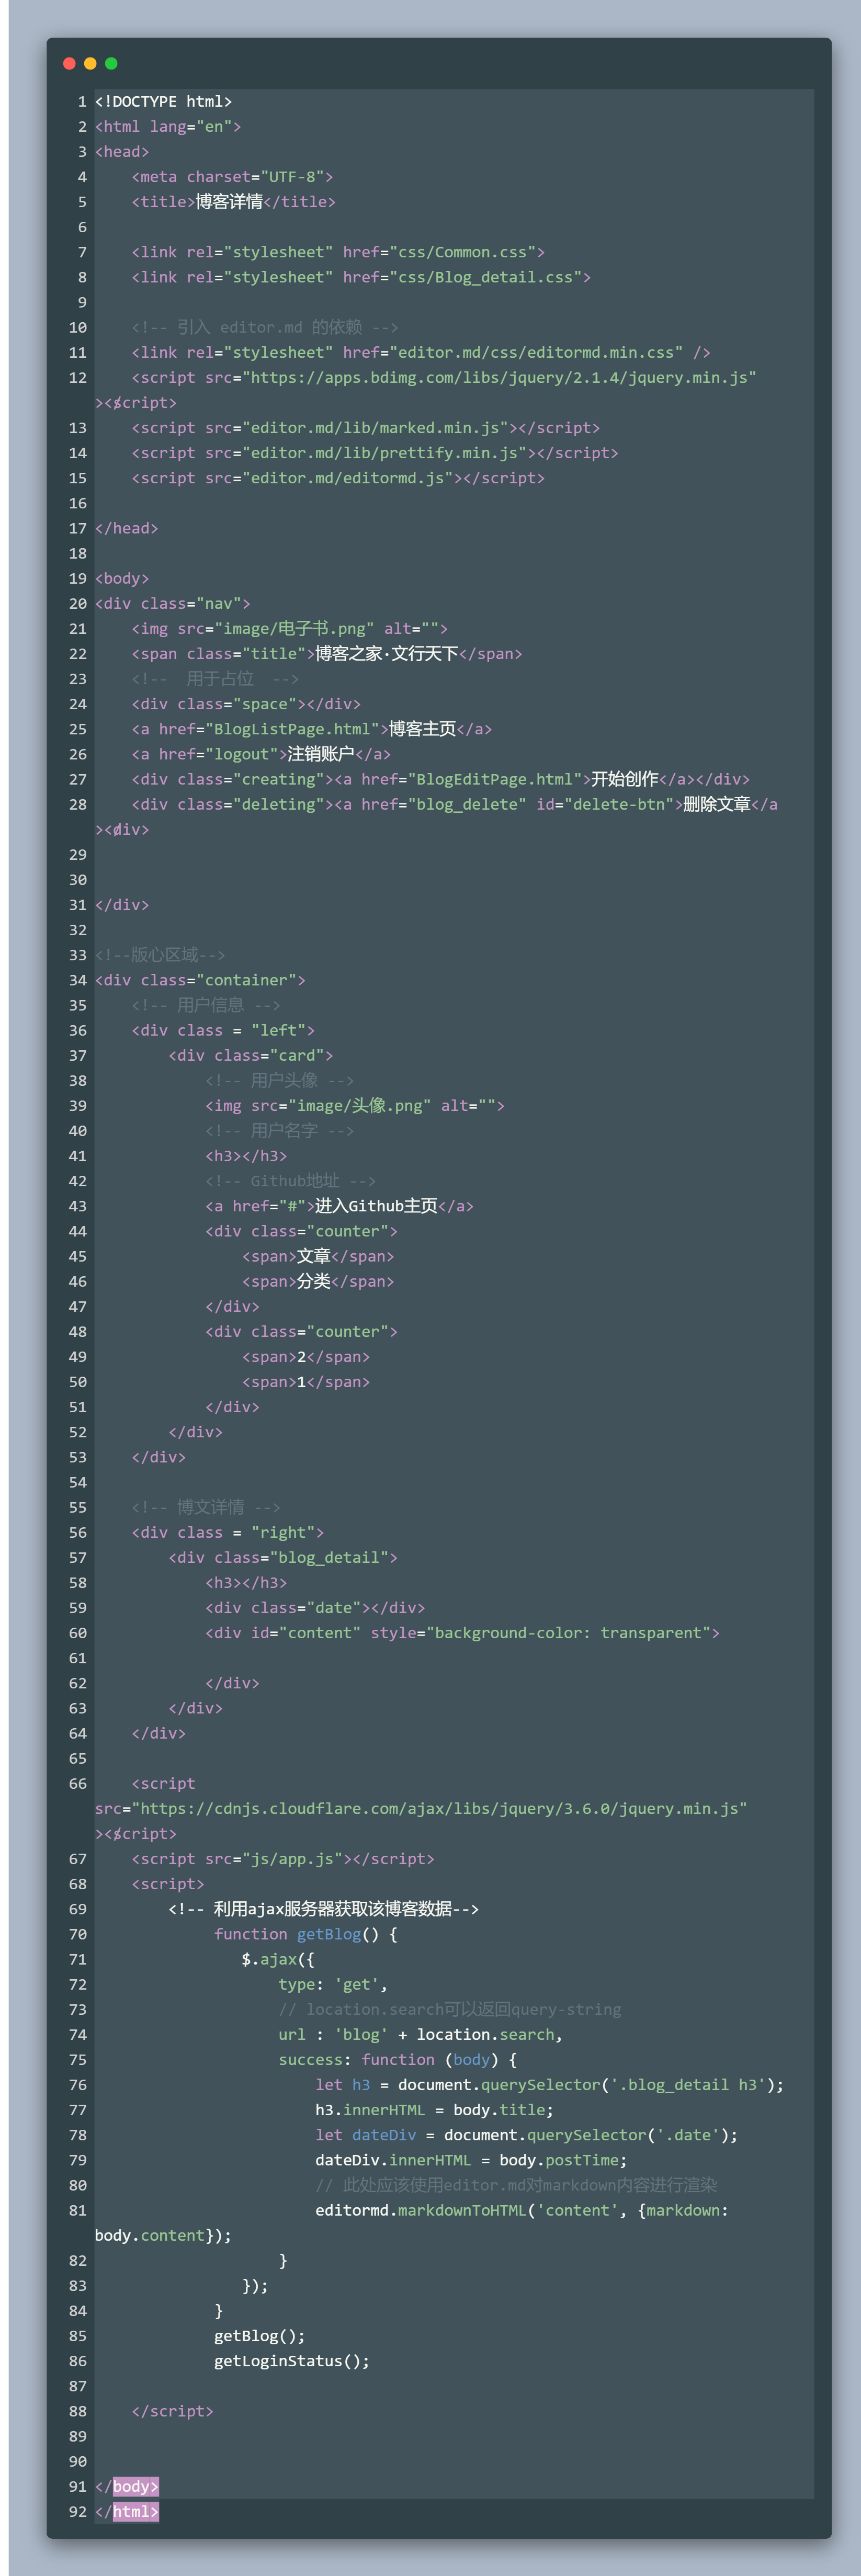This screenshot has height=2576, width=861.
Task: Click the yellow minimize dot
Action: pos(90,63)
